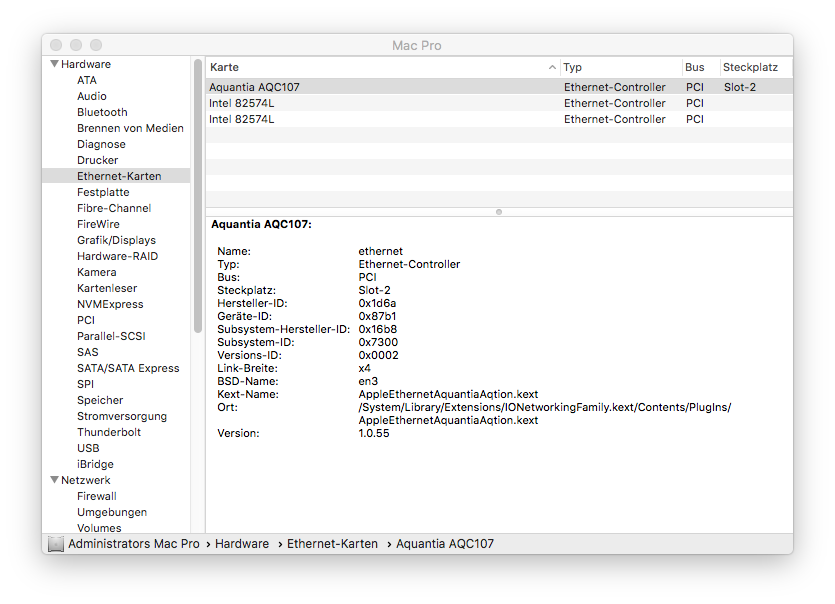The image size is (835, 604).
Task: Click the Subsystem-ID value 0x7300
Action: (x=378, y=342)
